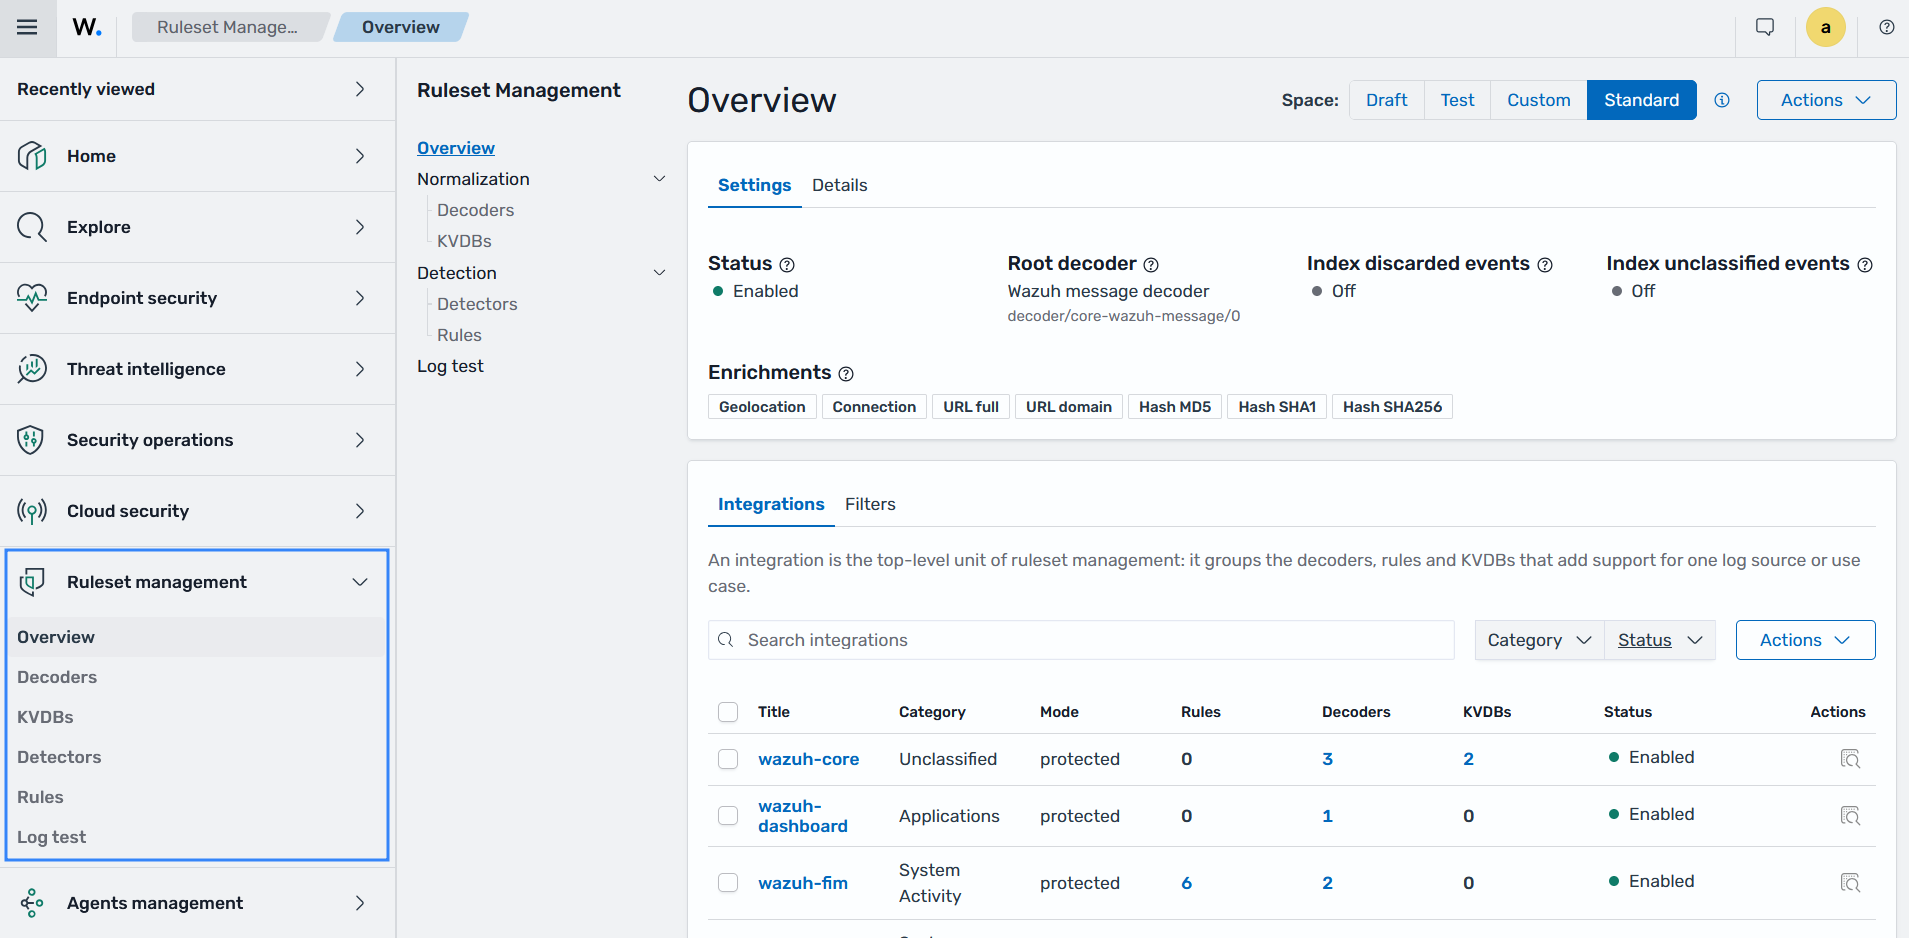Open the wazuh-fim integration link
Image resolution: width=1909 pixels, height=938 pixels.
click(x=803, y=883)
